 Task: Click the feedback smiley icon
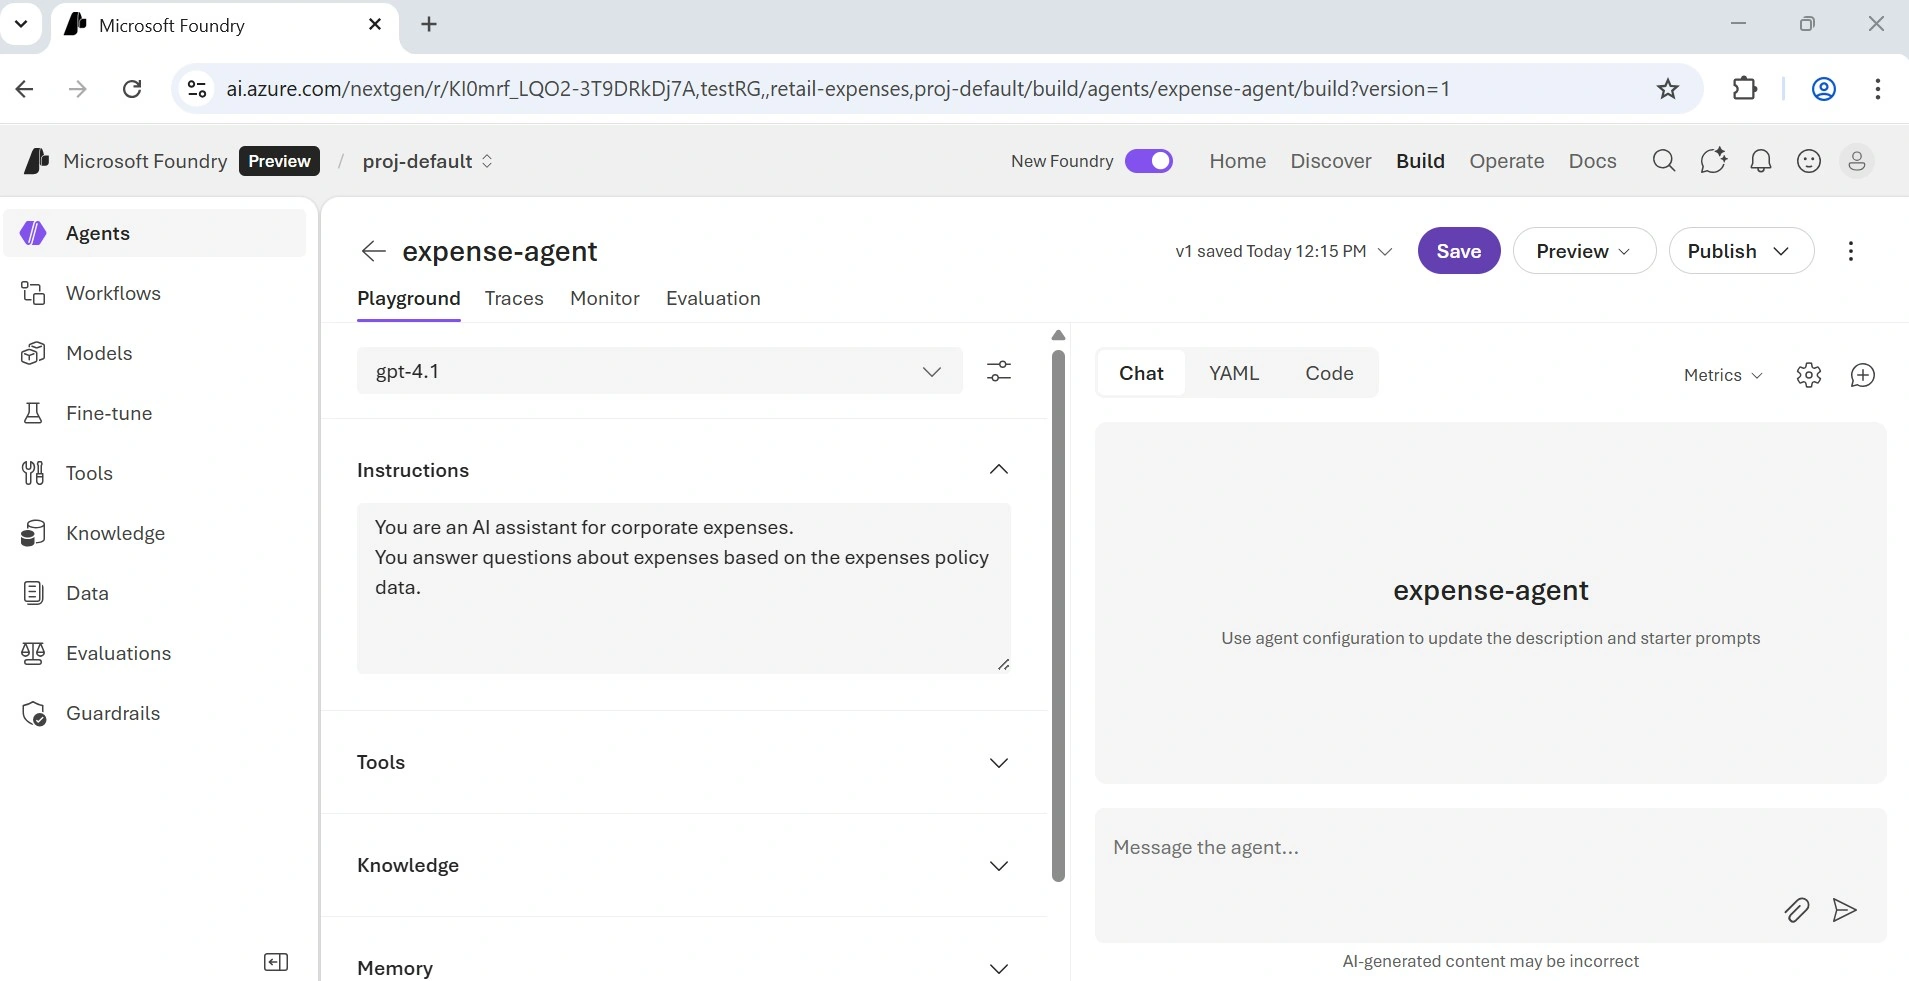1809,161
